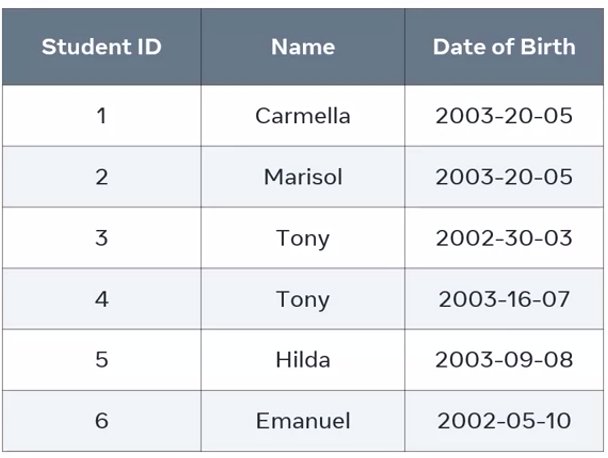Click the Name column header
This screenshot has width=608, height=458.
[x=302, y=47]
